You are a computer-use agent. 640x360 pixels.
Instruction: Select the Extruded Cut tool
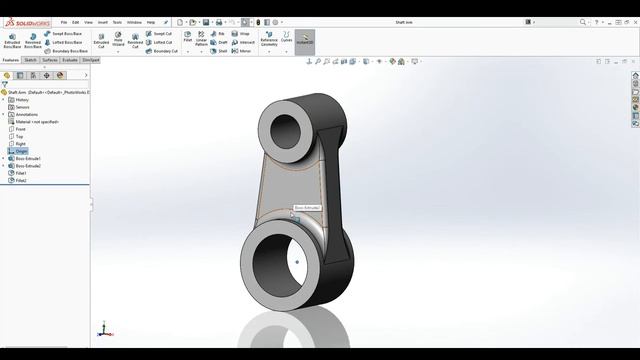point(101,41)
